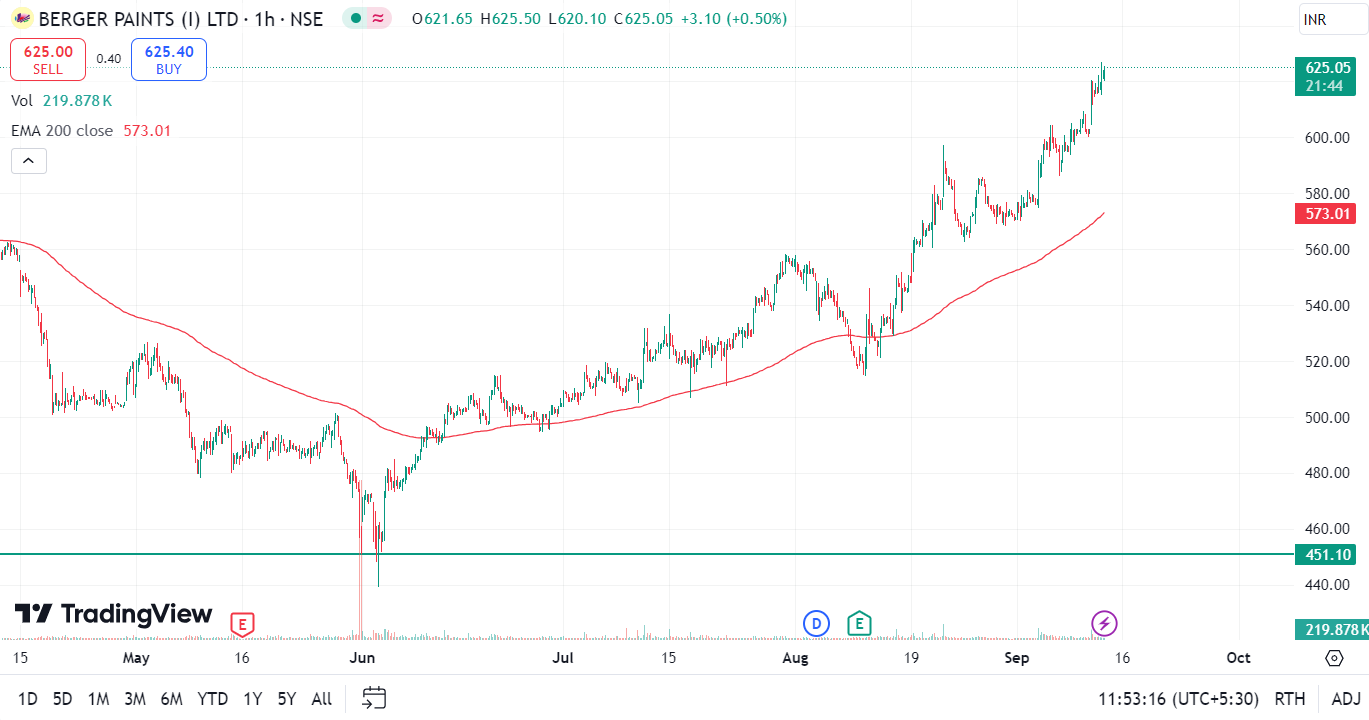The width and height of the screenshot is (1369, 720).
Task: Open the timezone 11:53:16 (UTC+5:30) menu
Action: (x=1180, y=699)
